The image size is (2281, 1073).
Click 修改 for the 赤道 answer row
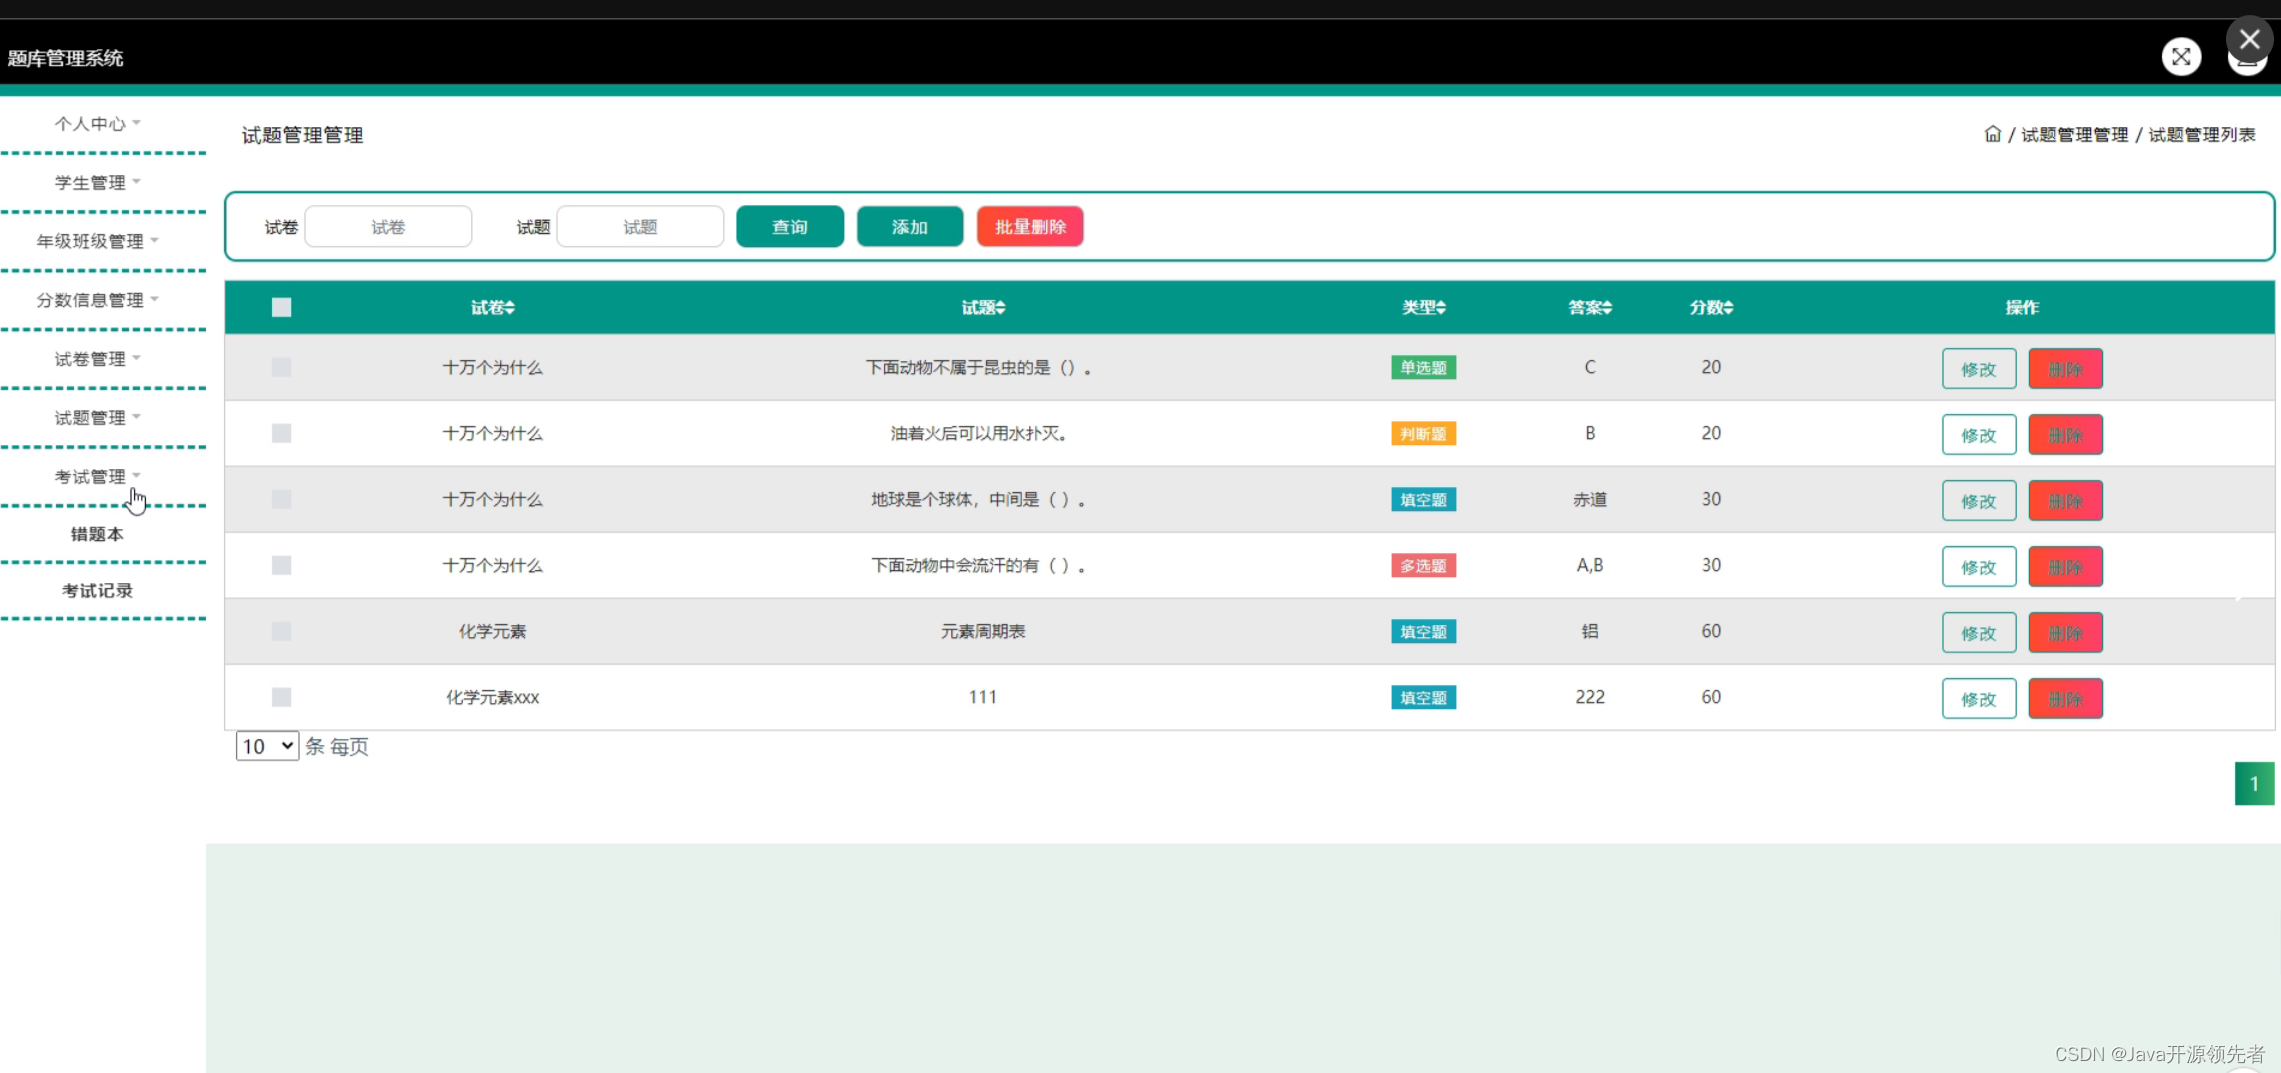coord(1979,501)
